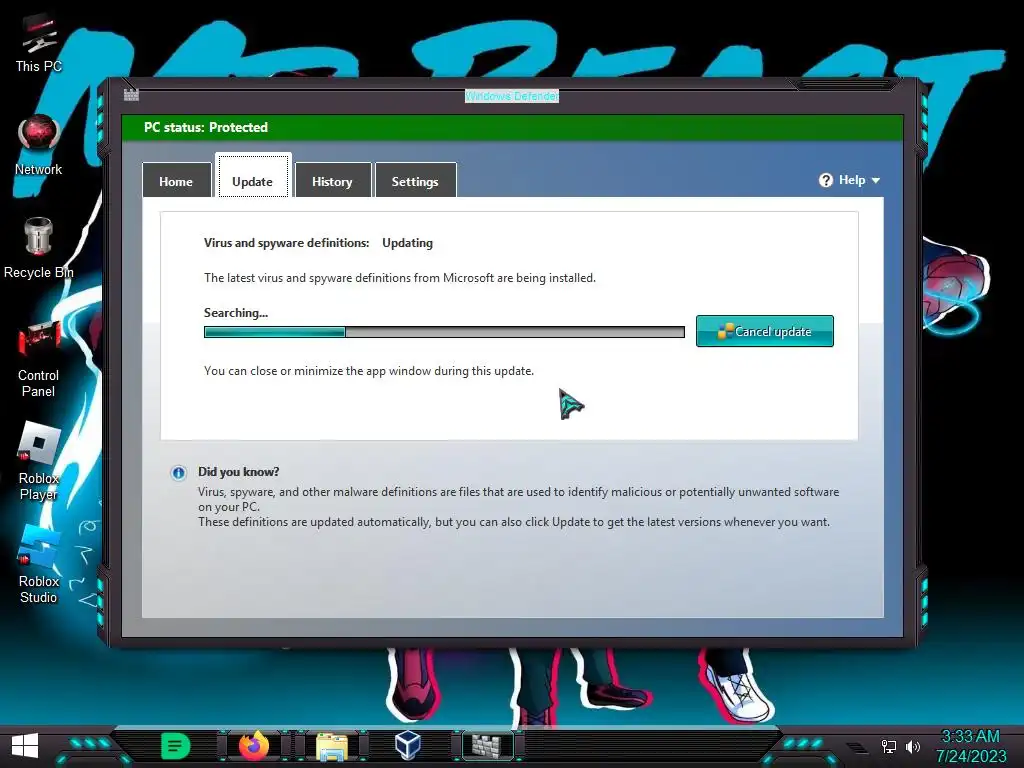
Task: Launch Firefox from the taskbar
Action: click(253, 746)
